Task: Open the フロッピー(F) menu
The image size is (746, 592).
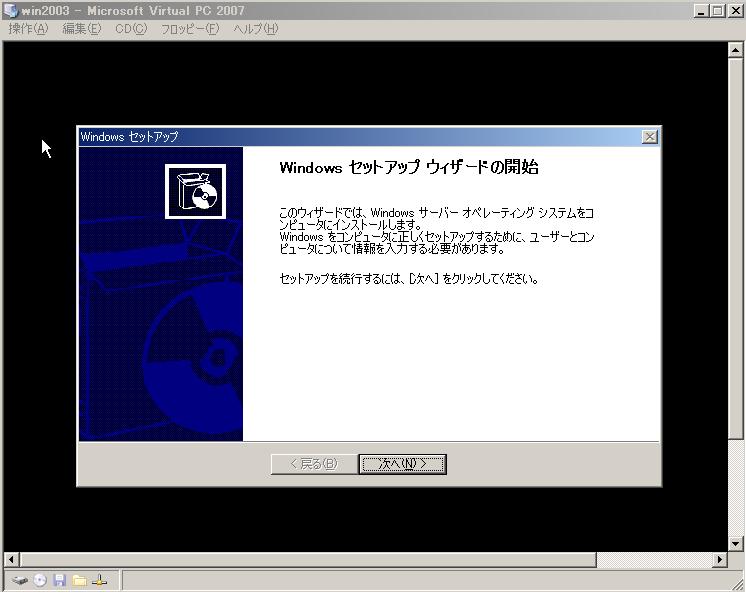Action: tap(190, 29)
